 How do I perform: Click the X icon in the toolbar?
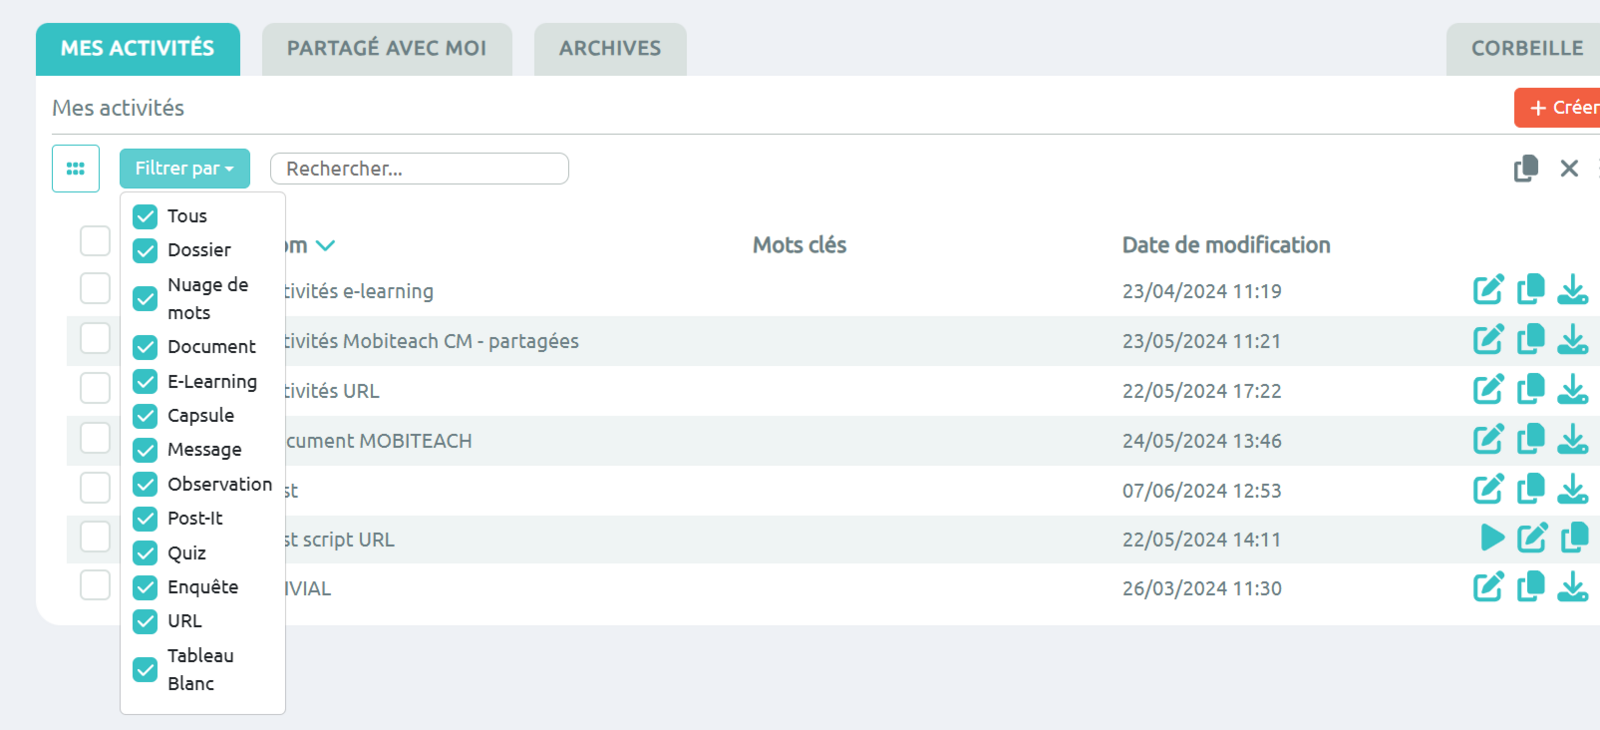[1569, 169]
